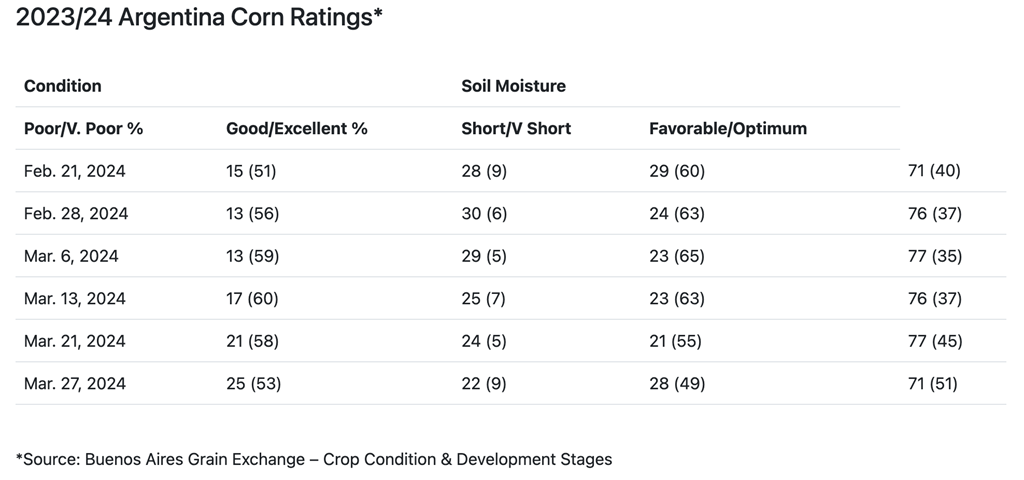Click the "Favorable/Optimum" column header

[728, 129]
